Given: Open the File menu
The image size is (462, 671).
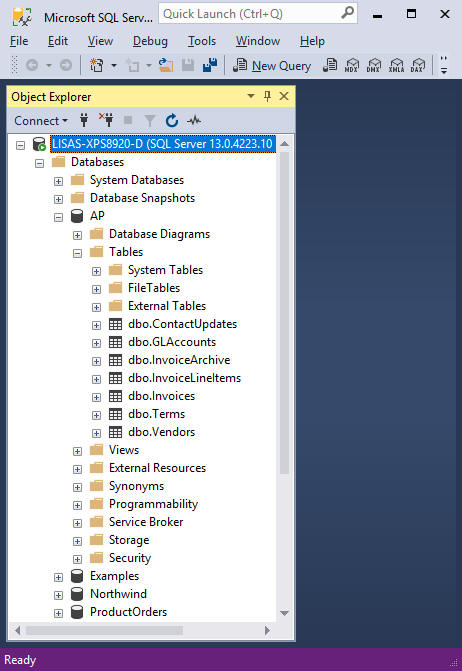Looking at the screenshot, I should [x=19, y=41].
